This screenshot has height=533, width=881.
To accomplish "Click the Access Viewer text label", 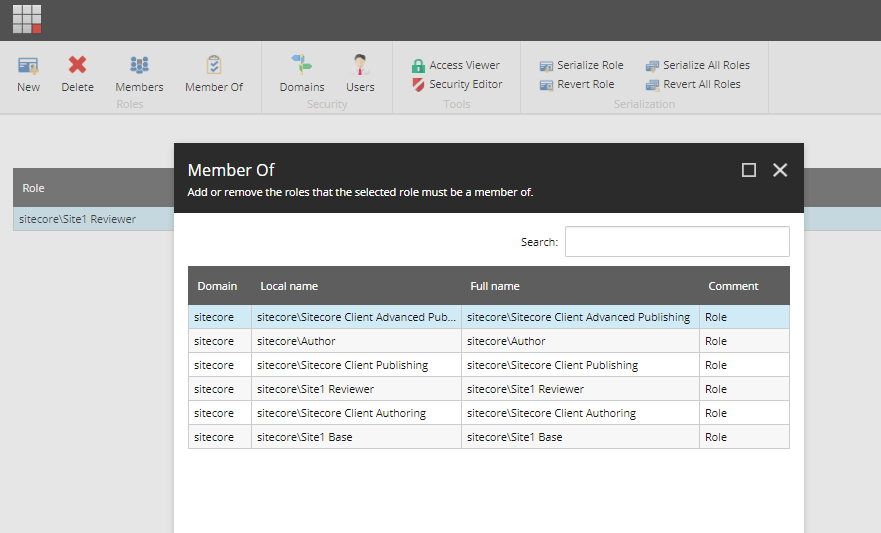I will point(465,65).
